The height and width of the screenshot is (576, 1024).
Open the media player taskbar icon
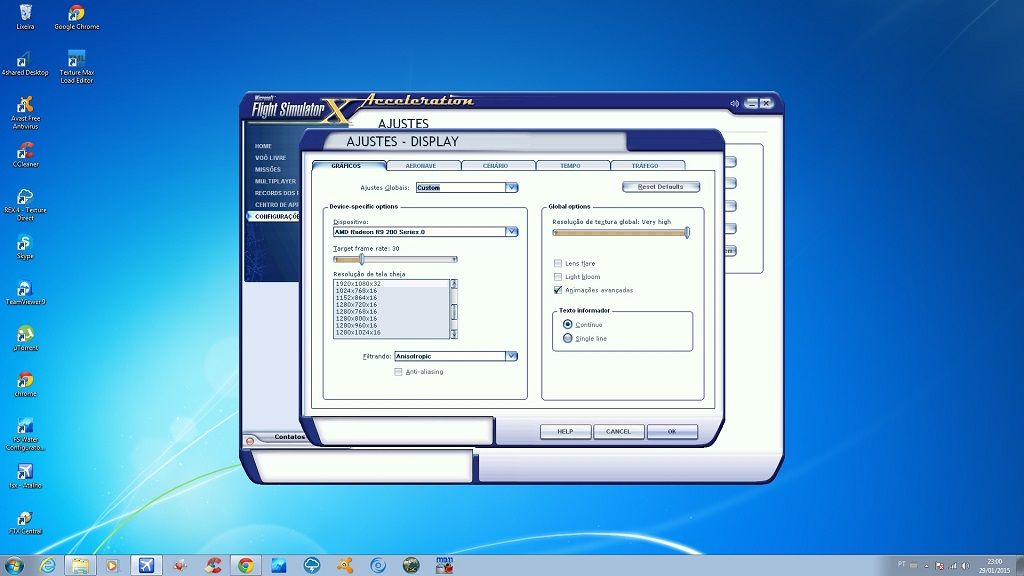click(112, 566)
